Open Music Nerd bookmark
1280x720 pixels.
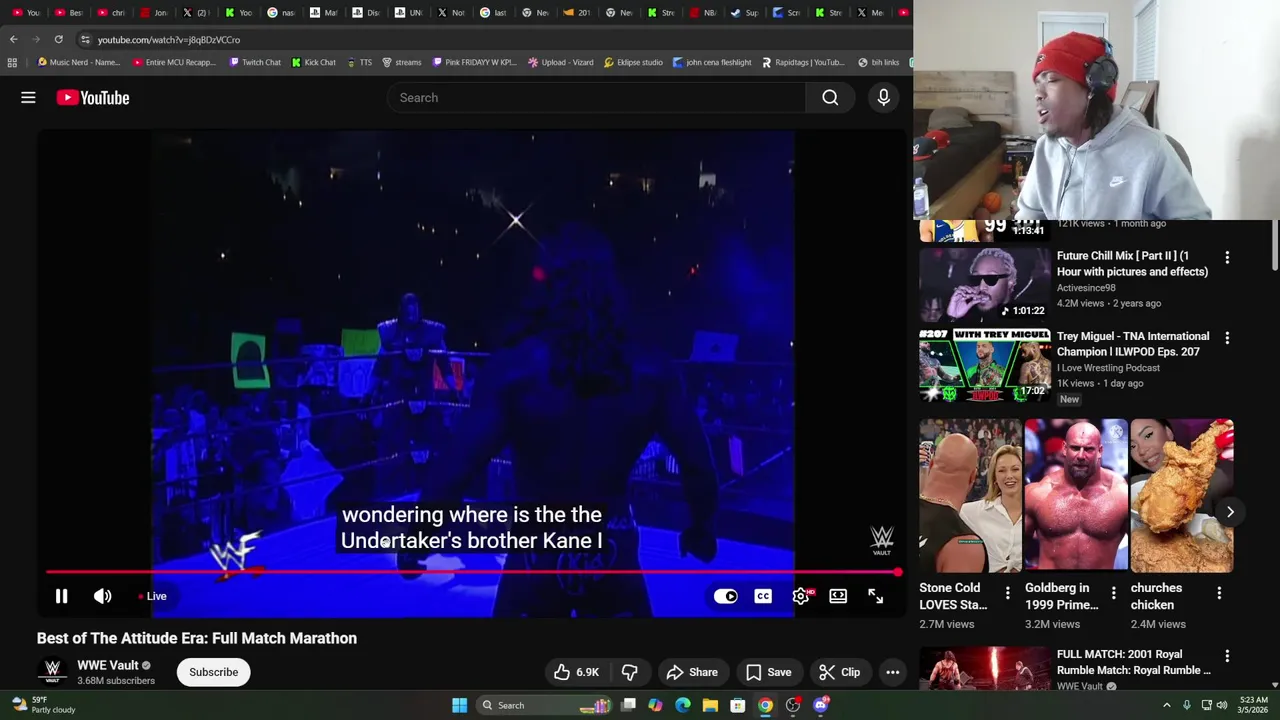coord(79,62)
